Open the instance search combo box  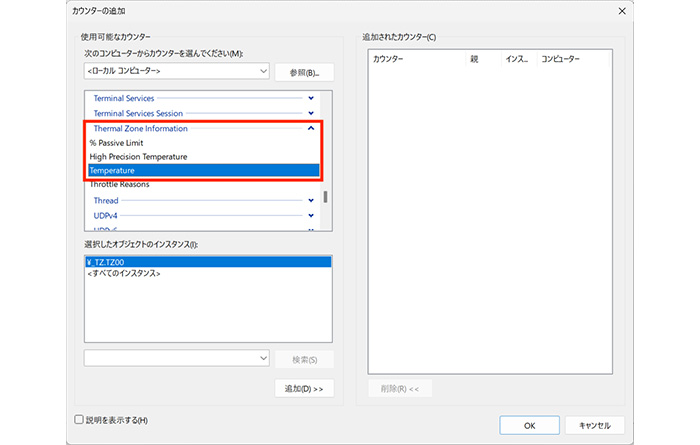coord(177,358)
